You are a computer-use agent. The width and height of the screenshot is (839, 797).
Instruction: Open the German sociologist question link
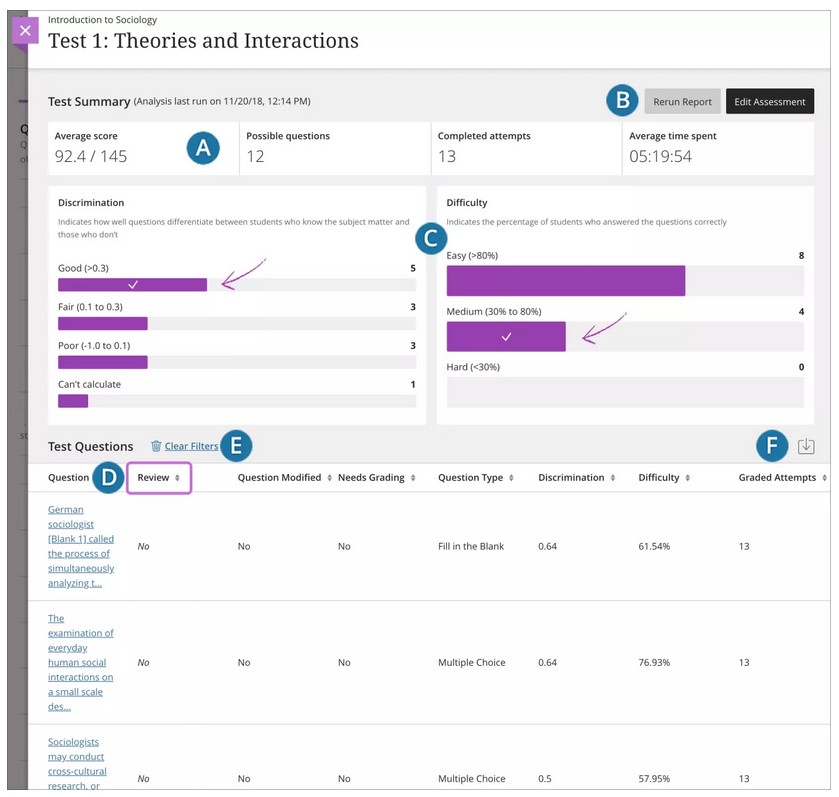[x=81, y=546]
